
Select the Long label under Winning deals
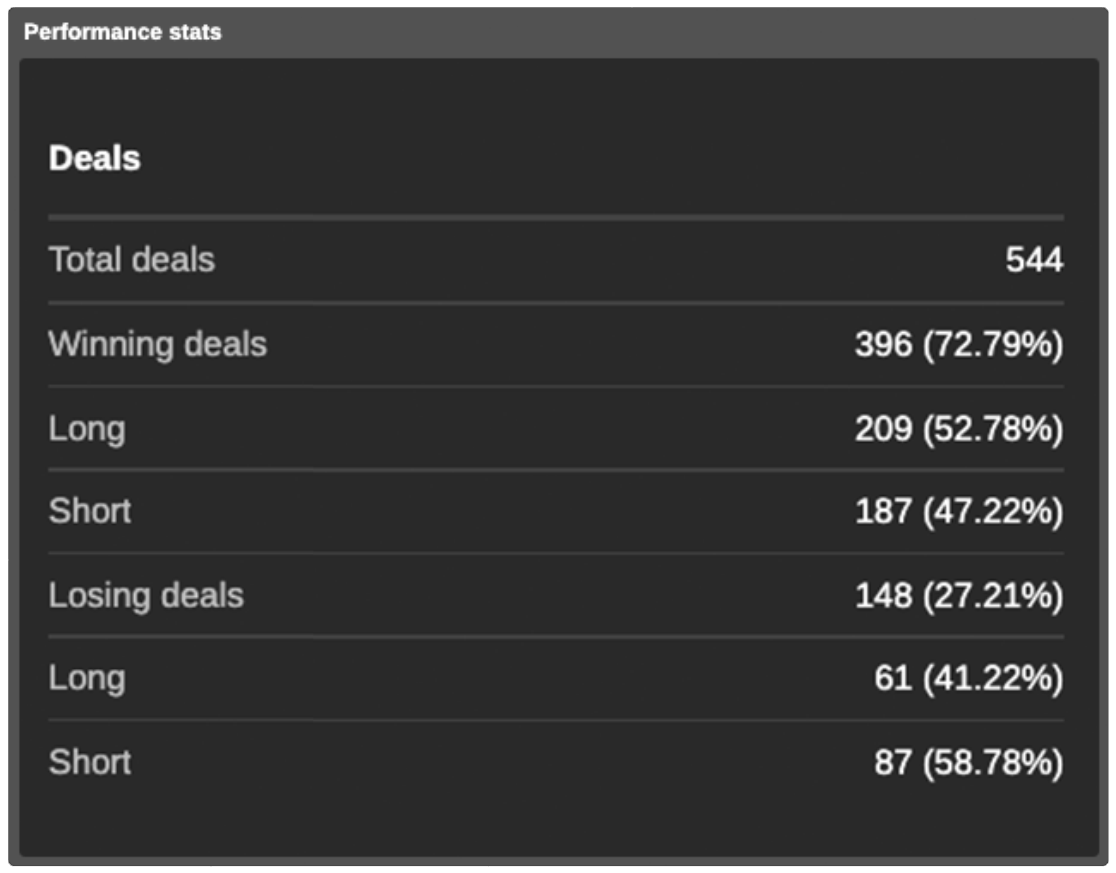(87, 429)
